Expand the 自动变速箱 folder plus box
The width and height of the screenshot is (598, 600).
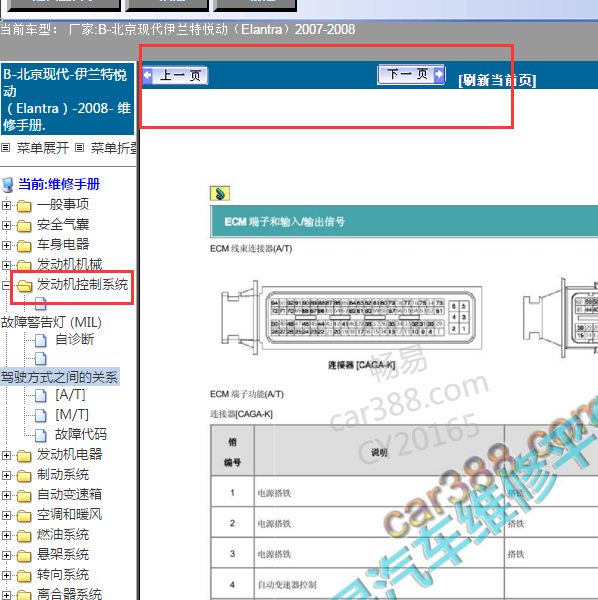tap(6, 495)
